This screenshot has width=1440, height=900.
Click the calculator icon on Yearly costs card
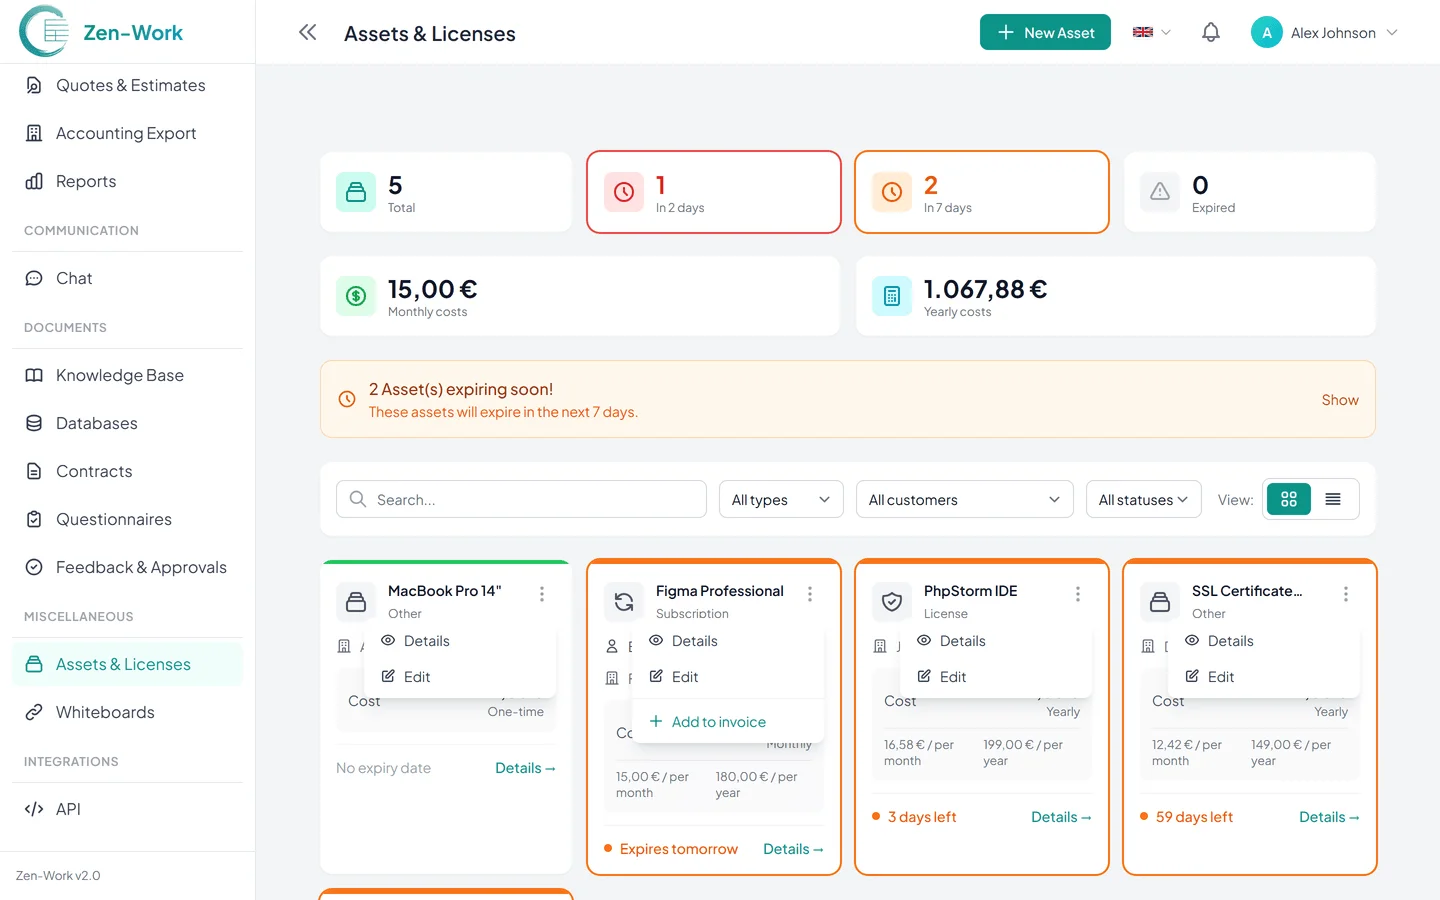891,296
